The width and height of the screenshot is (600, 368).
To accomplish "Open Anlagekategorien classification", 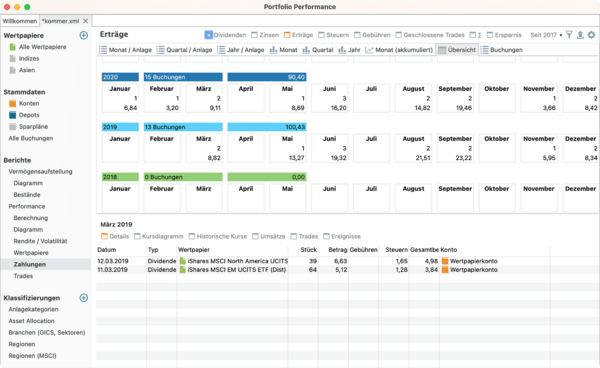I will click(x=33, y=309).
